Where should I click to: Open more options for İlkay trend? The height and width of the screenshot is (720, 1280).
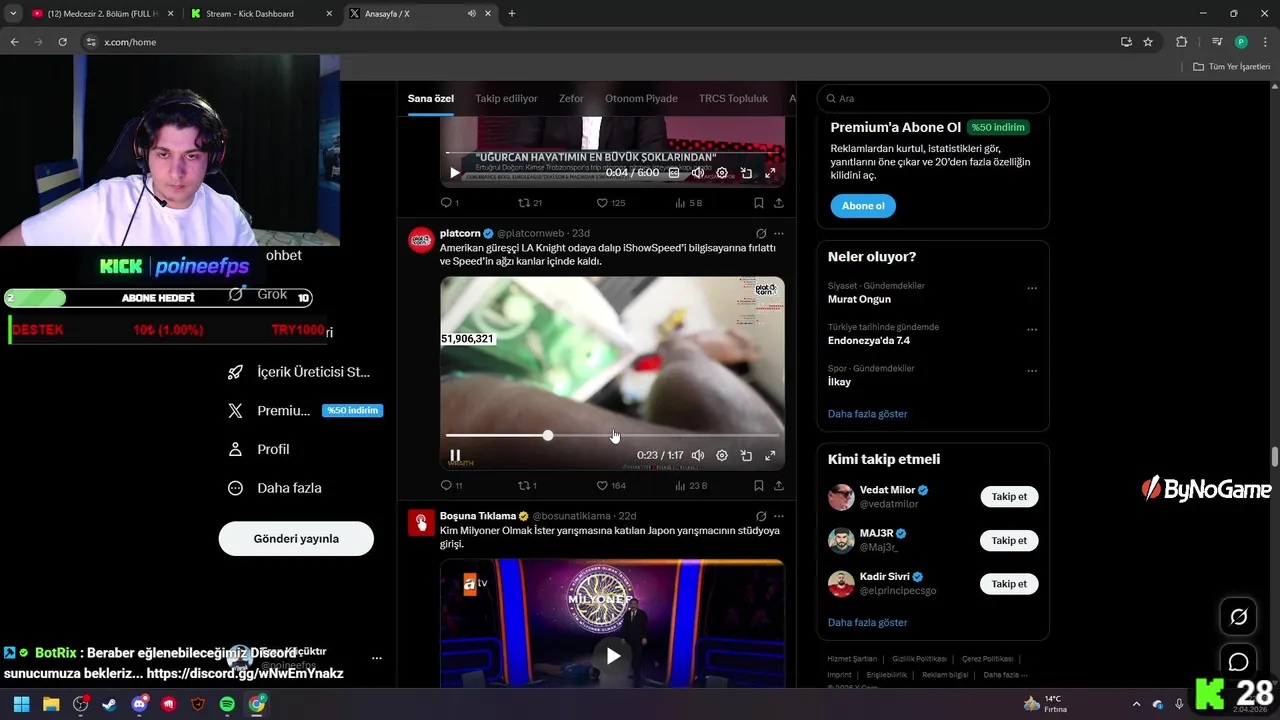[1032, 370]
